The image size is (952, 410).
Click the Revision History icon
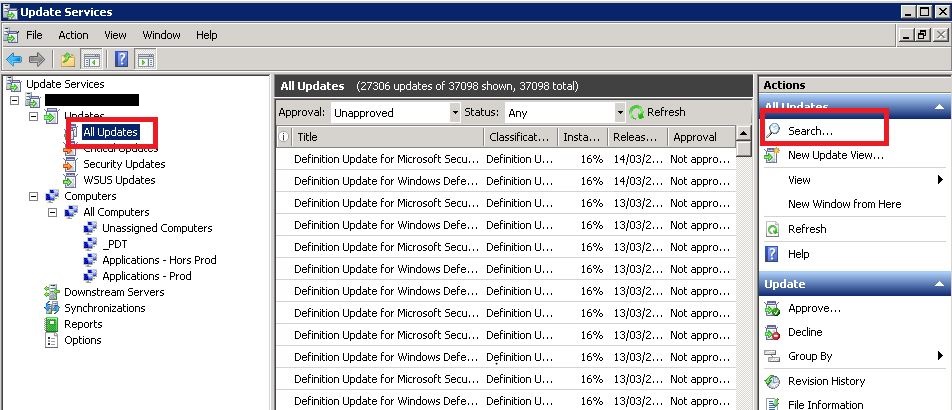click(x=772, y=381)
